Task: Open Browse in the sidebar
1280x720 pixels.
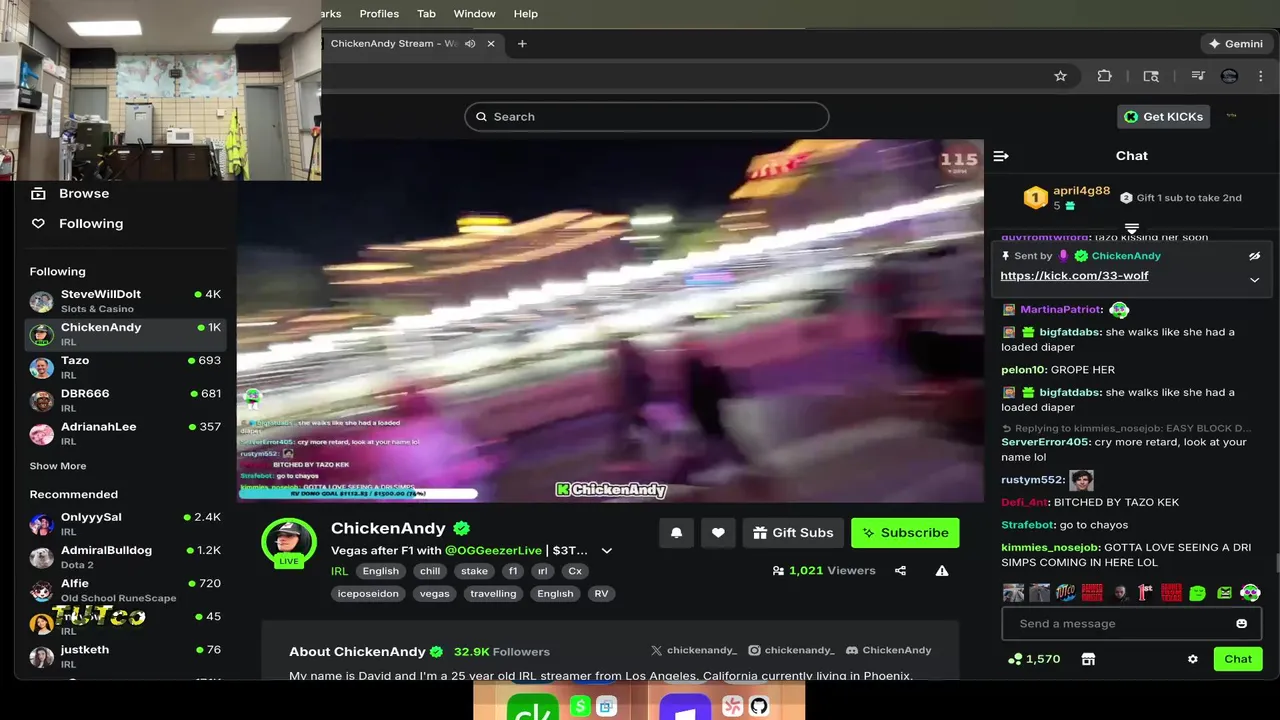Action: (84, 194)
